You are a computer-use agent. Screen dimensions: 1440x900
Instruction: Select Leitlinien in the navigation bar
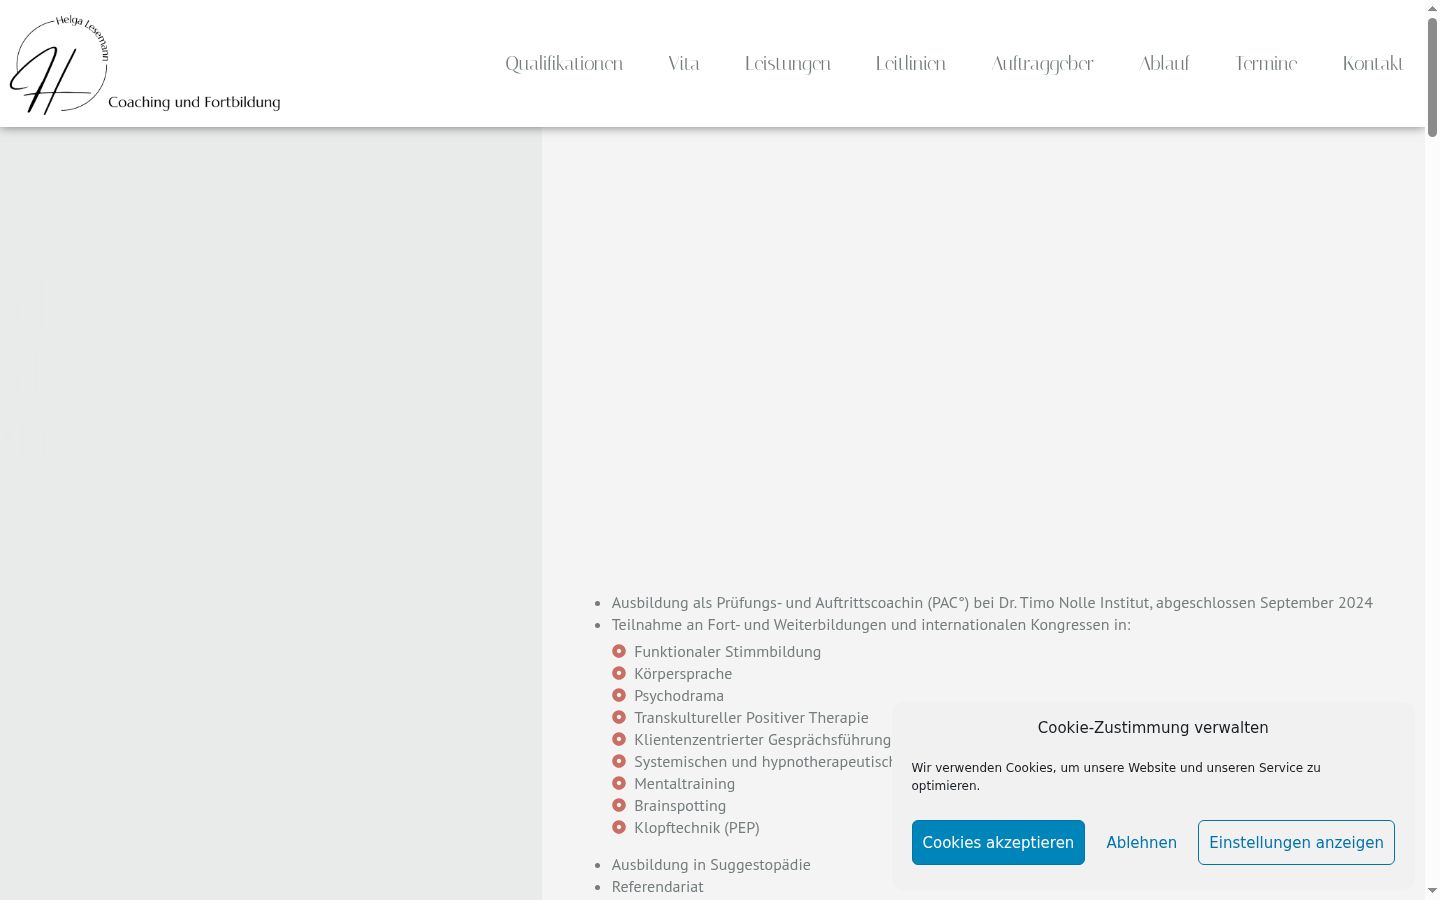pyautogui.click(x=911, y=64)
